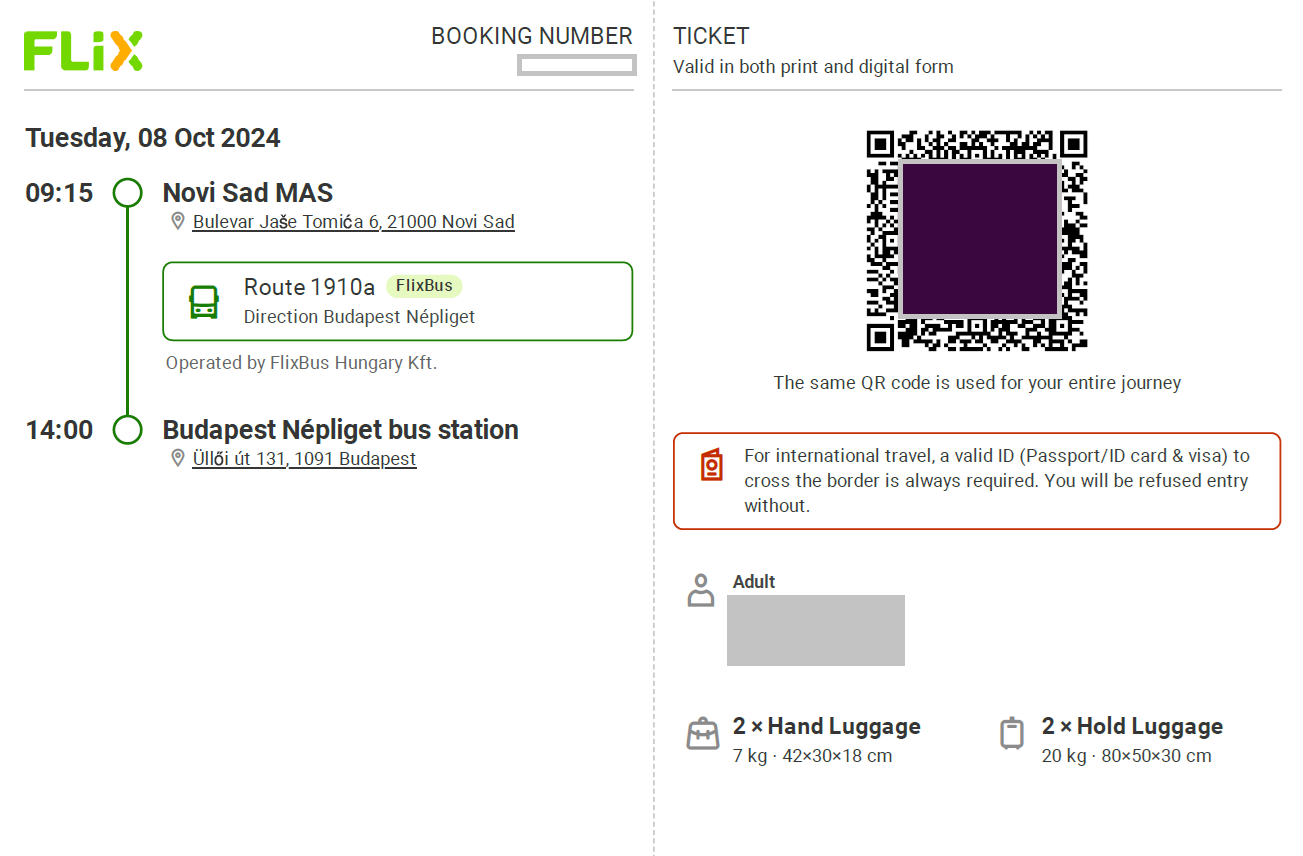Click the green bus icon on route card

tap(204, 301)
